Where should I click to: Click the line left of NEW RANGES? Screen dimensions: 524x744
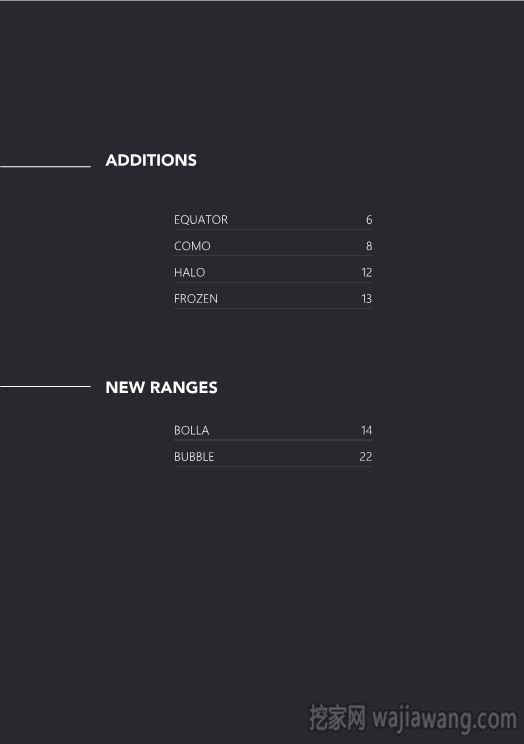45,387
